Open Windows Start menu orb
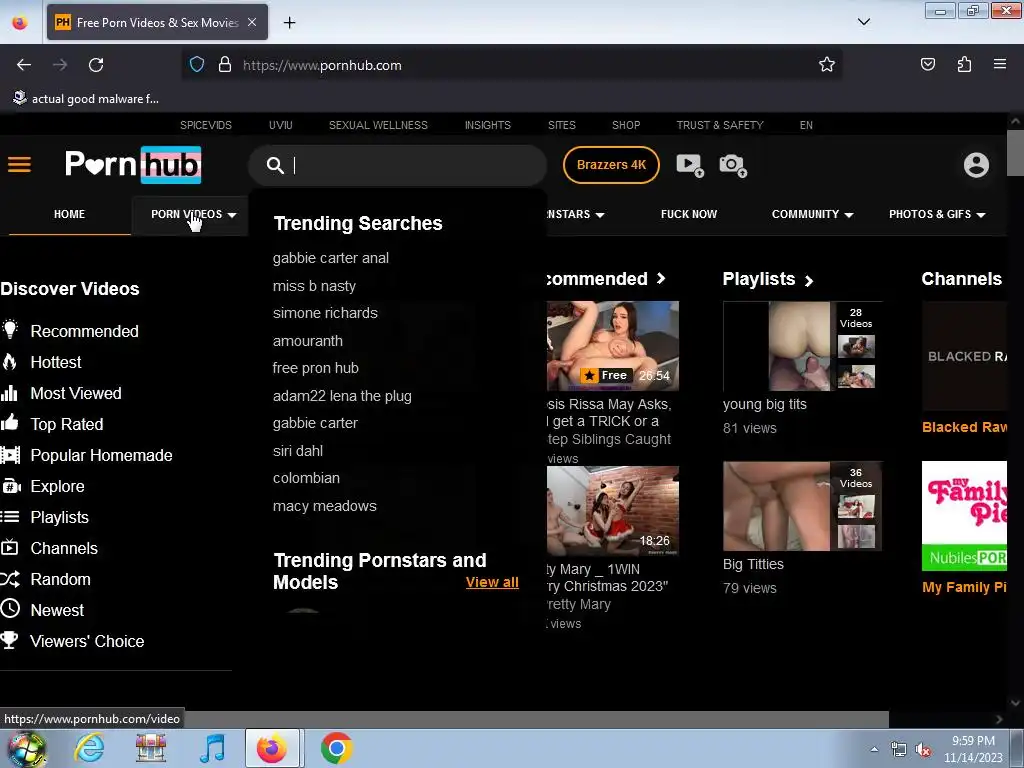The width and height of the screenshot is (1024, 768). point(26,748)
